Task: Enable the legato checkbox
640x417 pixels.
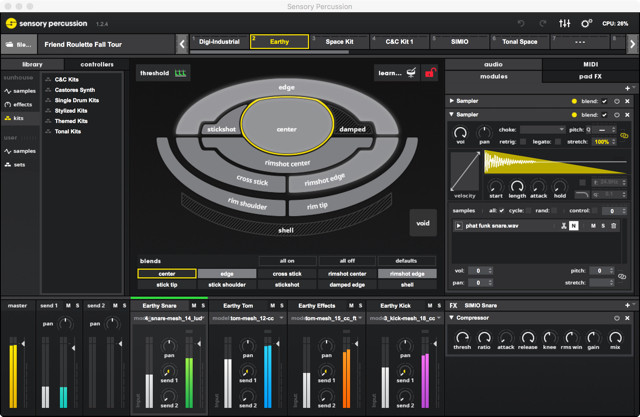Action: (558, 142)
